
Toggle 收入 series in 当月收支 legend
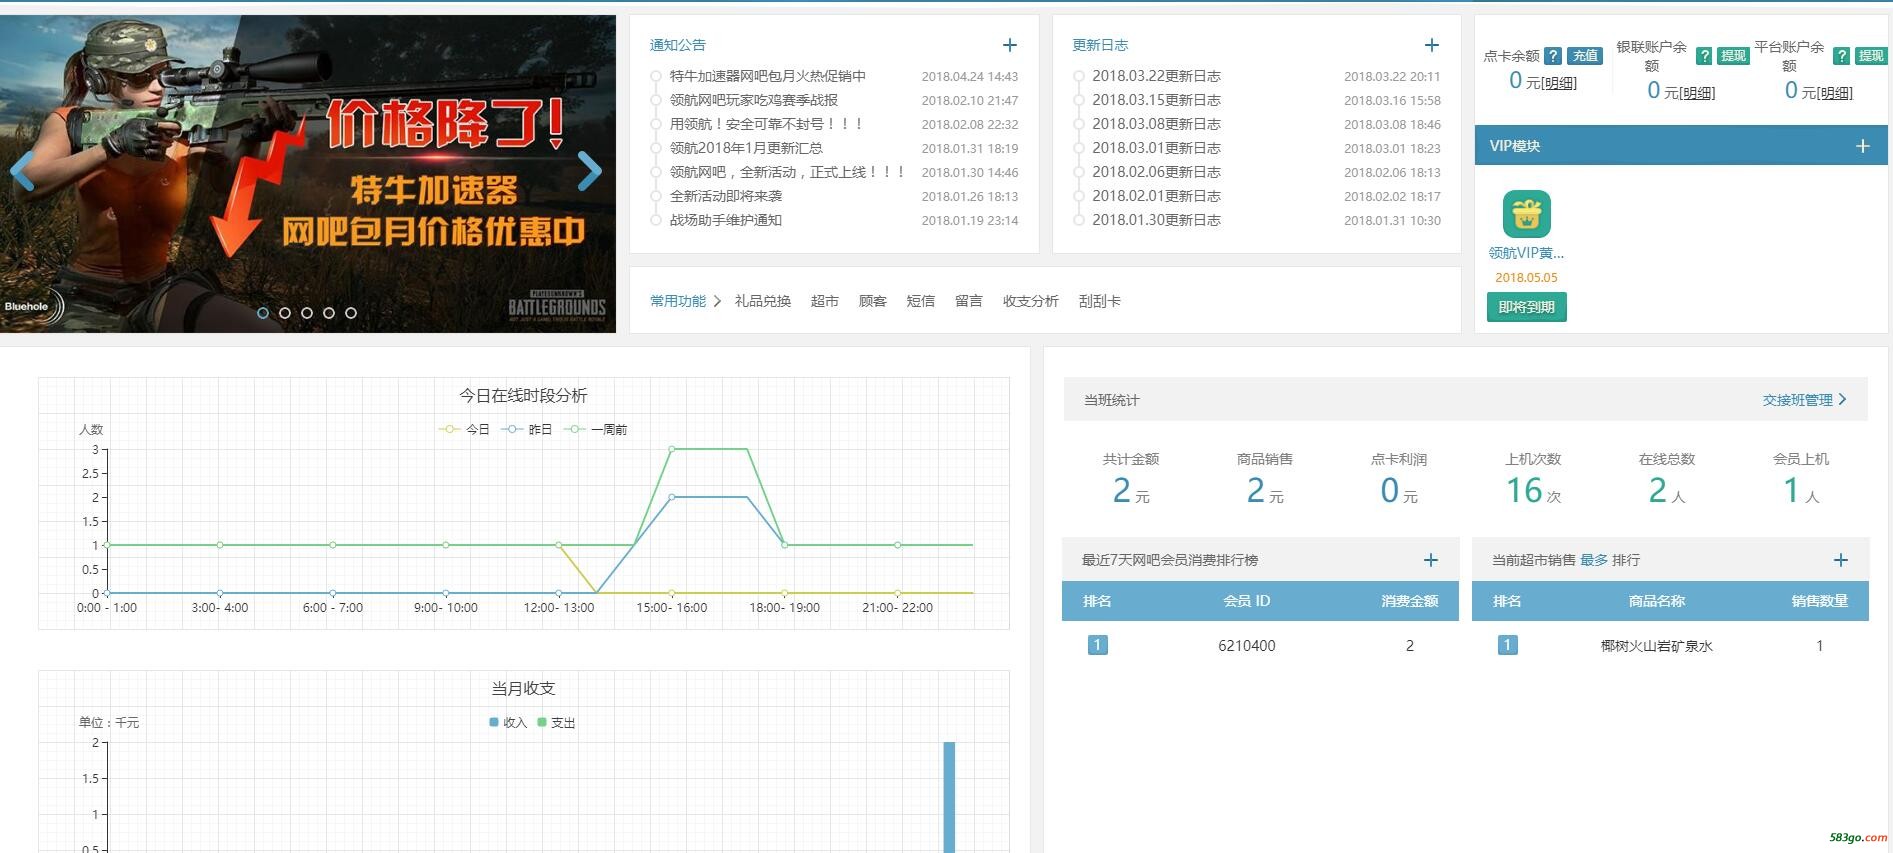click(x=508, y=723)
